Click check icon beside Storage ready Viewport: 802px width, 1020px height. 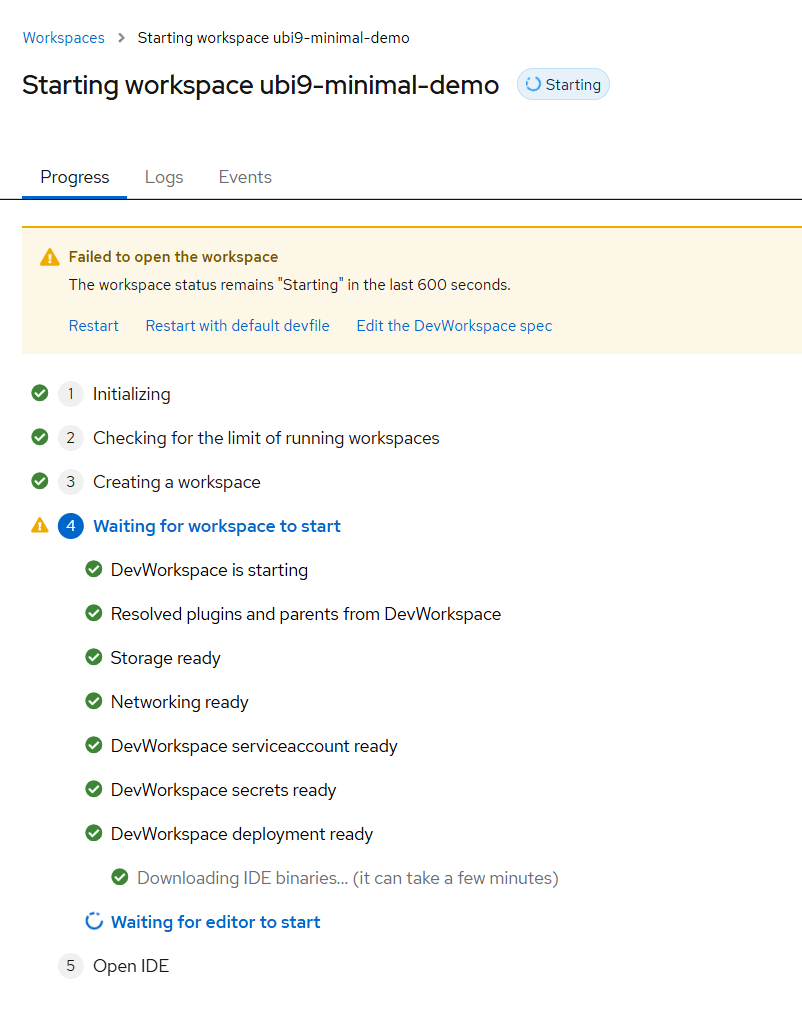click(x=94, y=658)
